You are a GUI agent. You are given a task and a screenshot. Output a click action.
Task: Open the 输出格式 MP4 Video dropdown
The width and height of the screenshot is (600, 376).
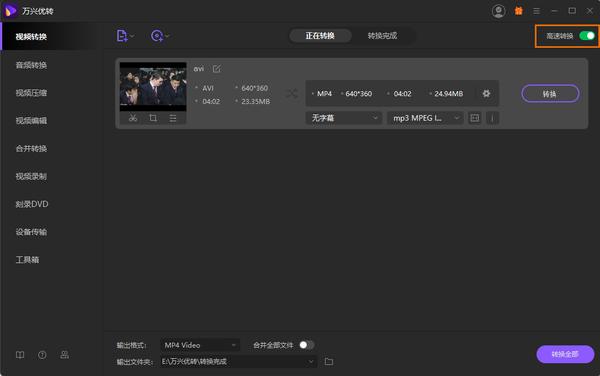200,345
